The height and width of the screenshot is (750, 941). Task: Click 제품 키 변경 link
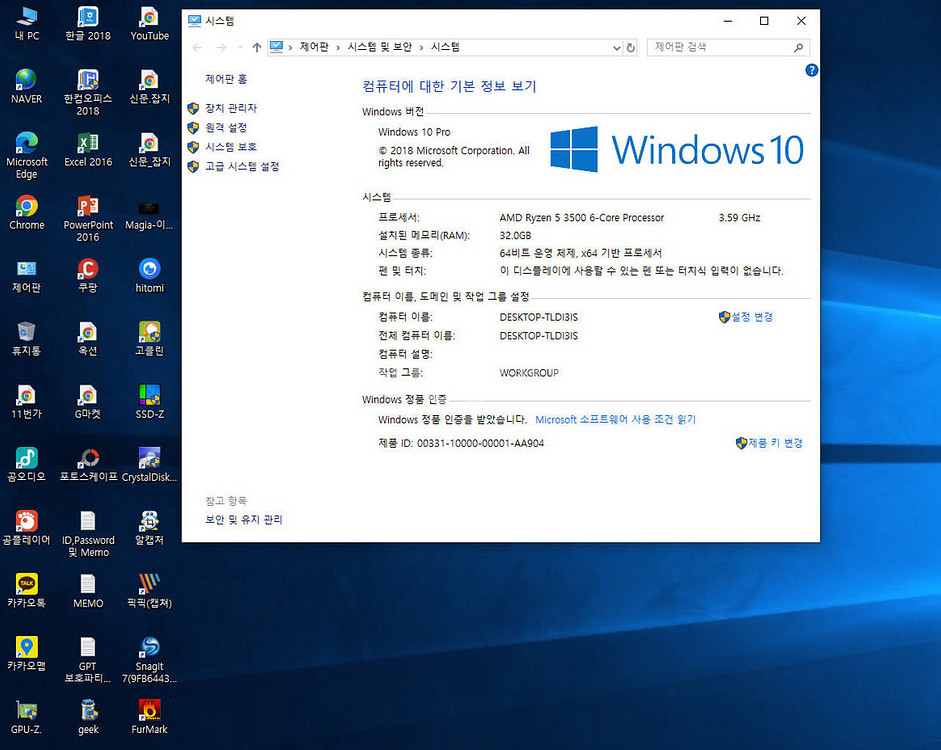click(x=775, y=443)
